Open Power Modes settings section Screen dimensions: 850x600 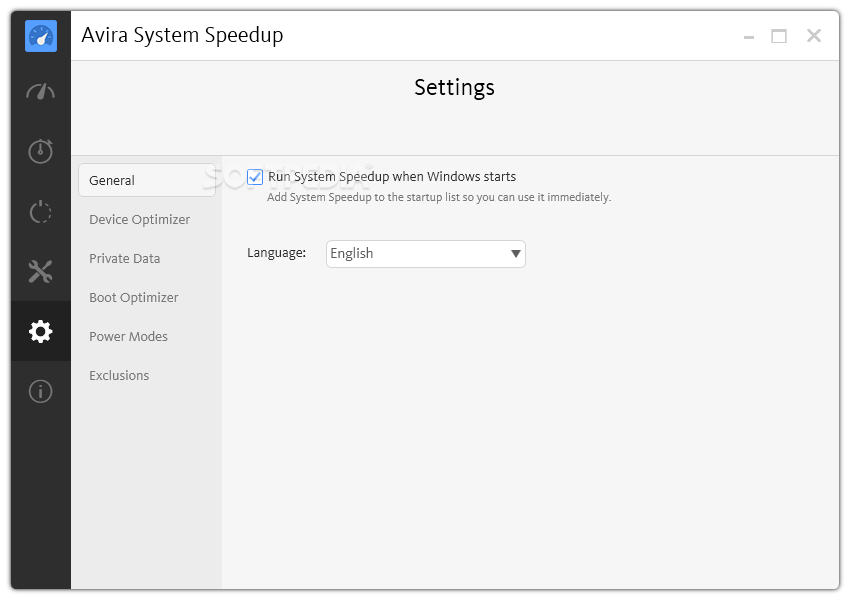[128, 337]
